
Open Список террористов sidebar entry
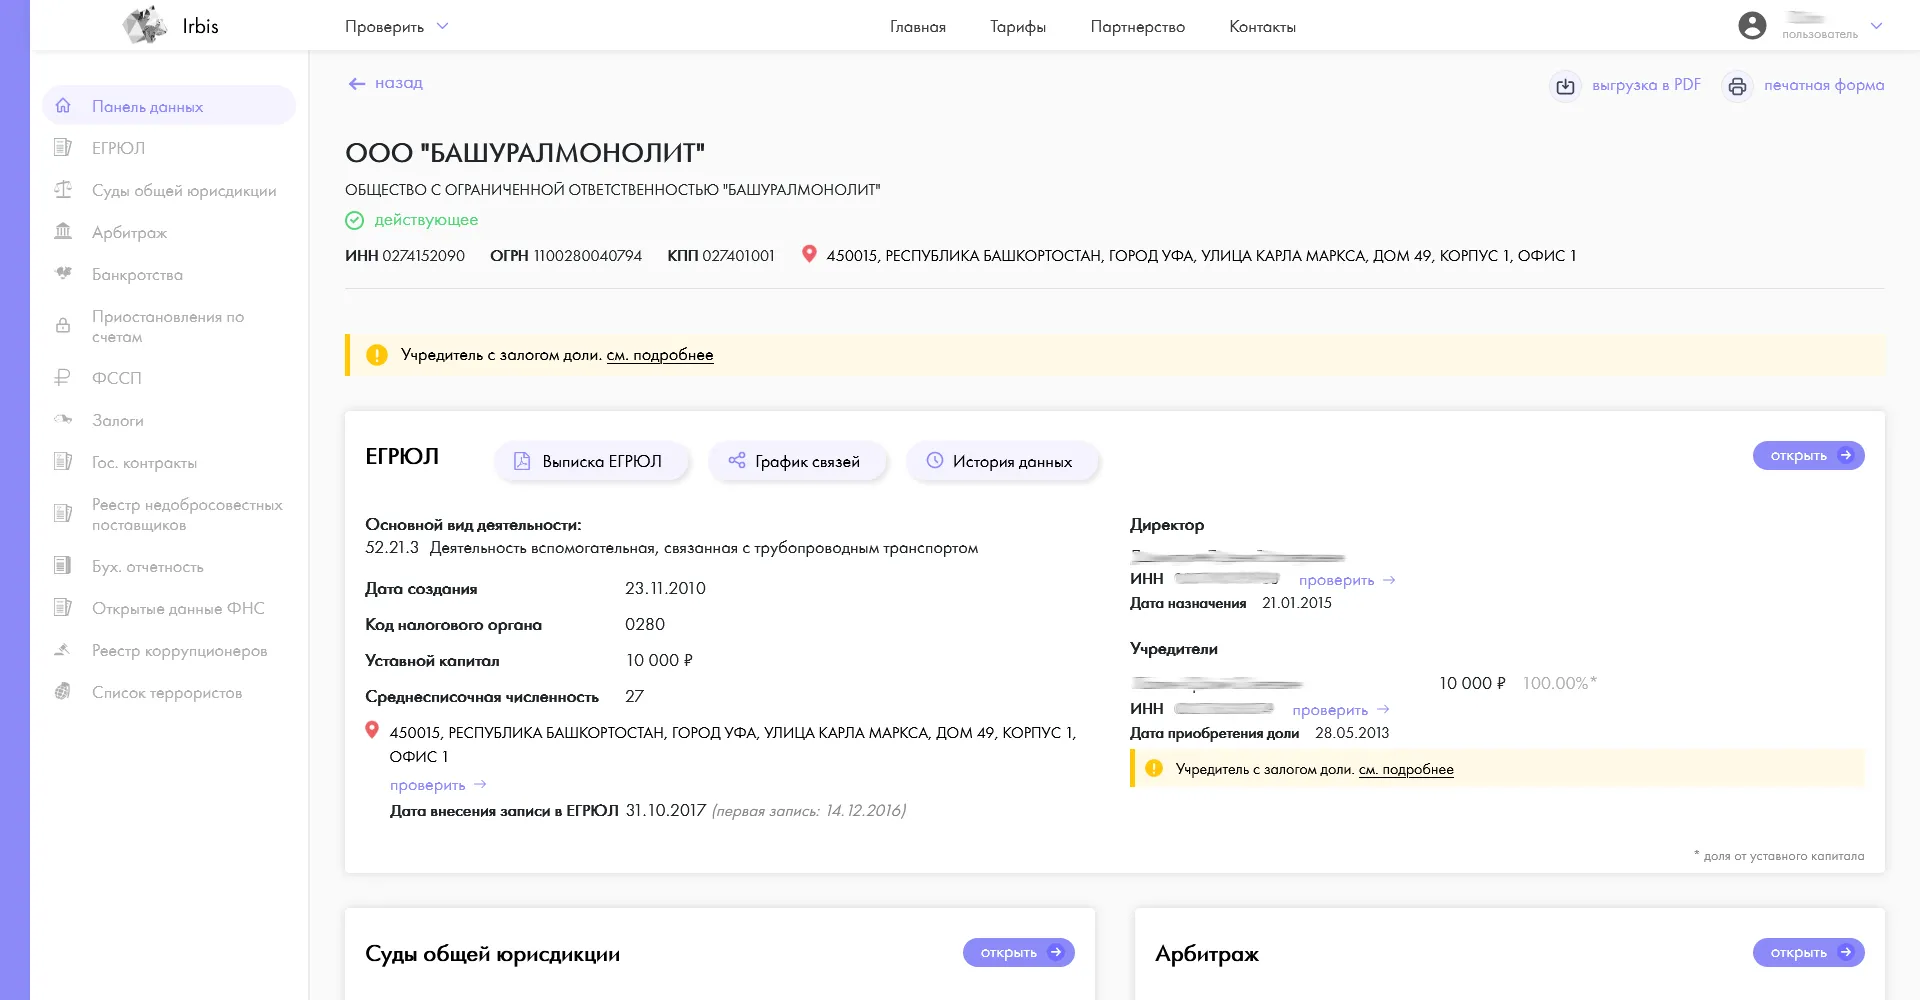(167, 692)
